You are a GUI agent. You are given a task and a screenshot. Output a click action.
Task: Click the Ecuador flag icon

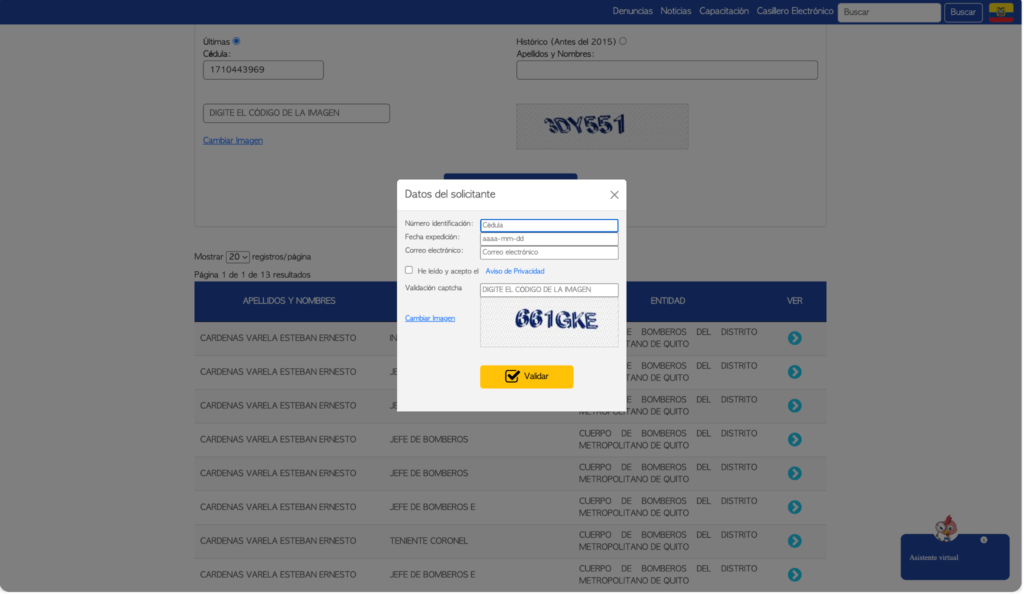[x=1000, y=12]
